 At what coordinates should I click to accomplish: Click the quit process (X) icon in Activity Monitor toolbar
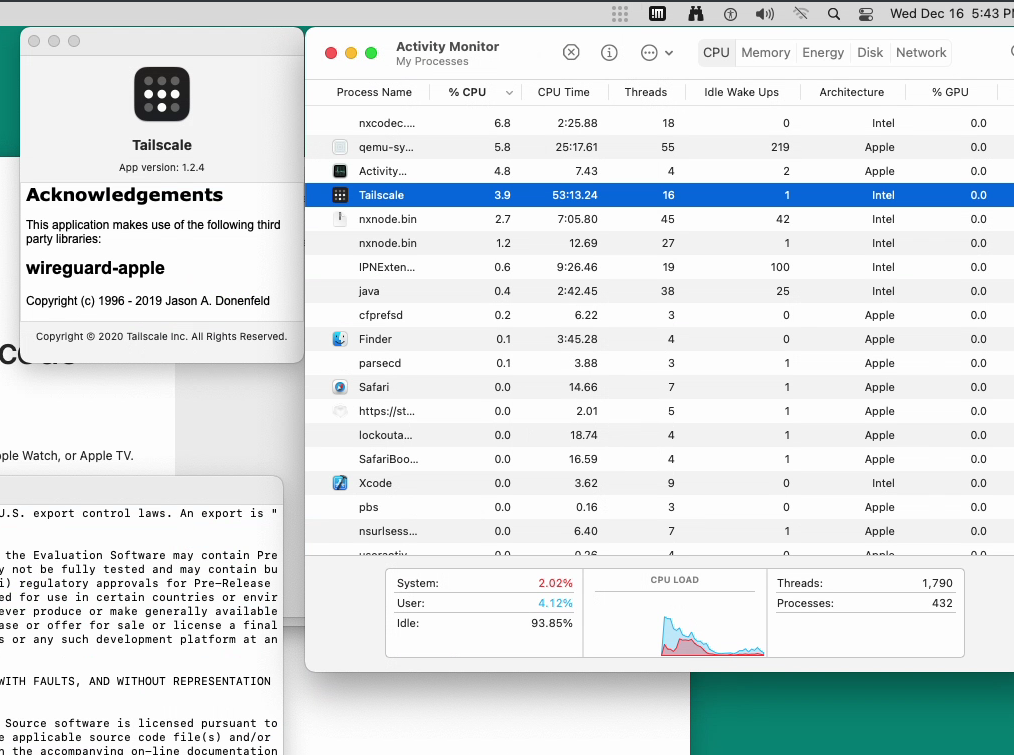click(x=571, y=52)
